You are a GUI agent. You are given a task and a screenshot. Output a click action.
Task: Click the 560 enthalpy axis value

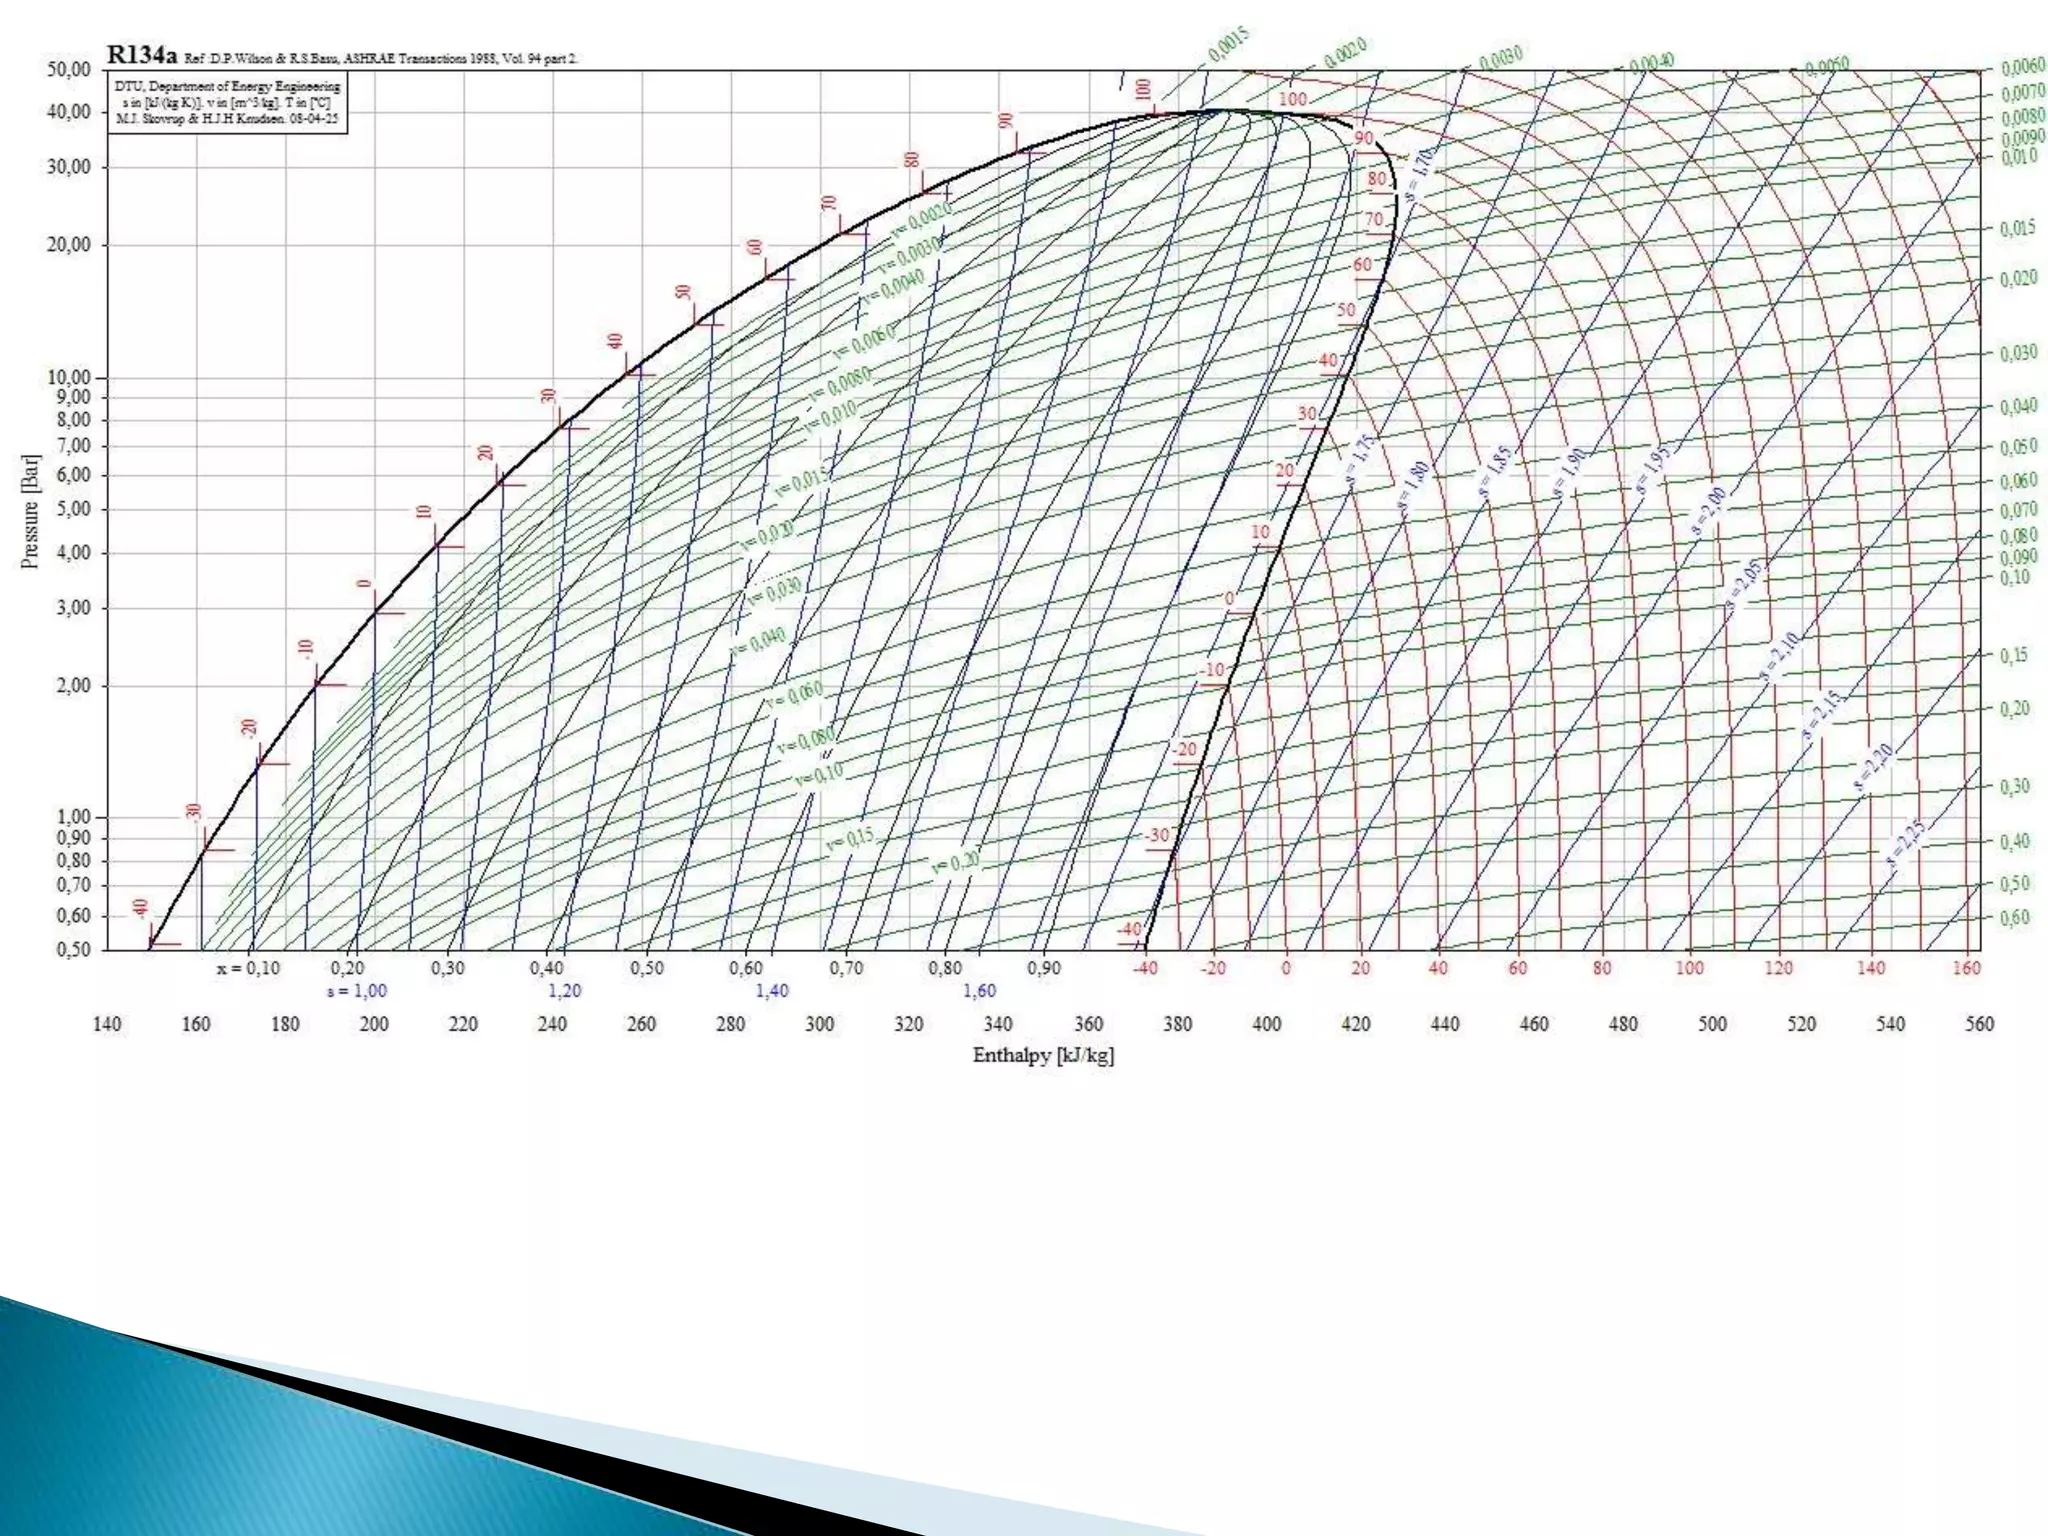[1979, 1023]
